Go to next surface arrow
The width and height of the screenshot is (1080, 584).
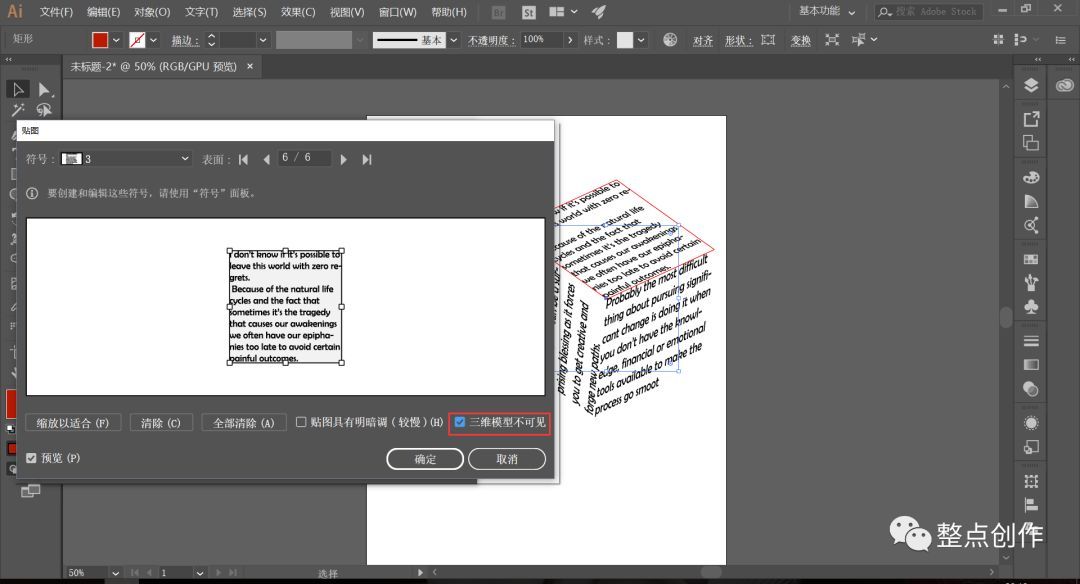coord(343,160)
